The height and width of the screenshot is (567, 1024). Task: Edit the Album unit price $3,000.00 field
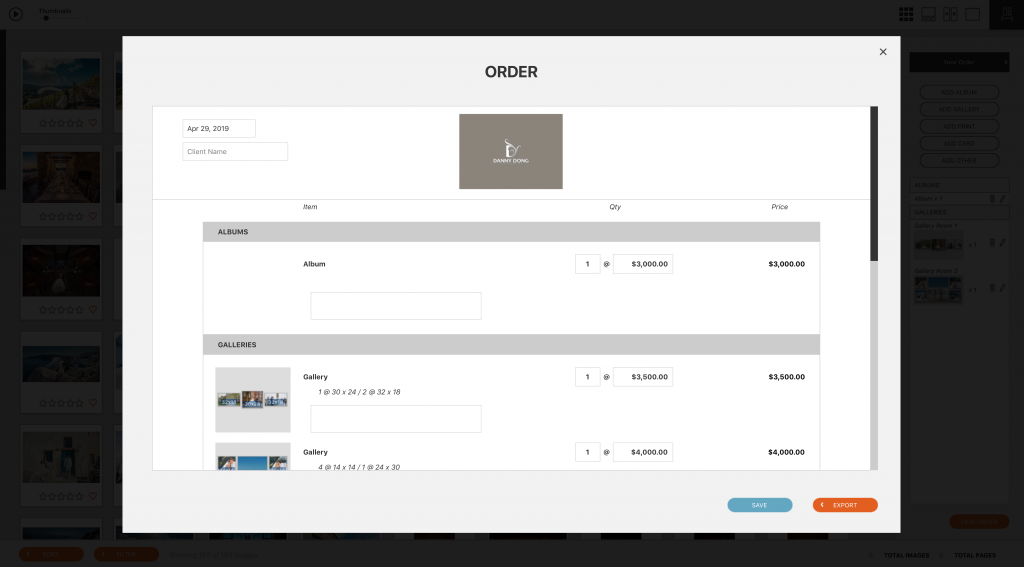[x=643, y=264]
